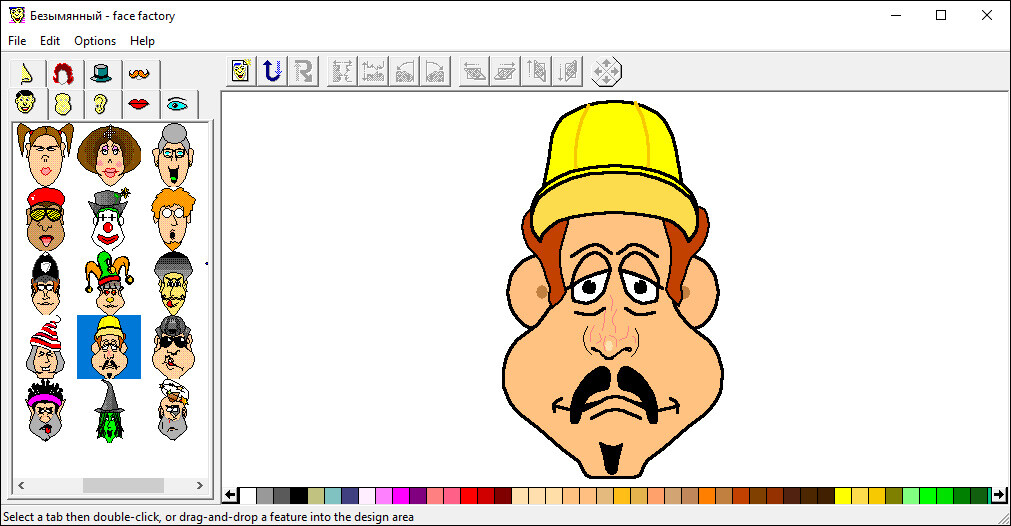Pick the navy blue color swatch
This screenshot has width=1011, height=526.
[x=349, y=496]
